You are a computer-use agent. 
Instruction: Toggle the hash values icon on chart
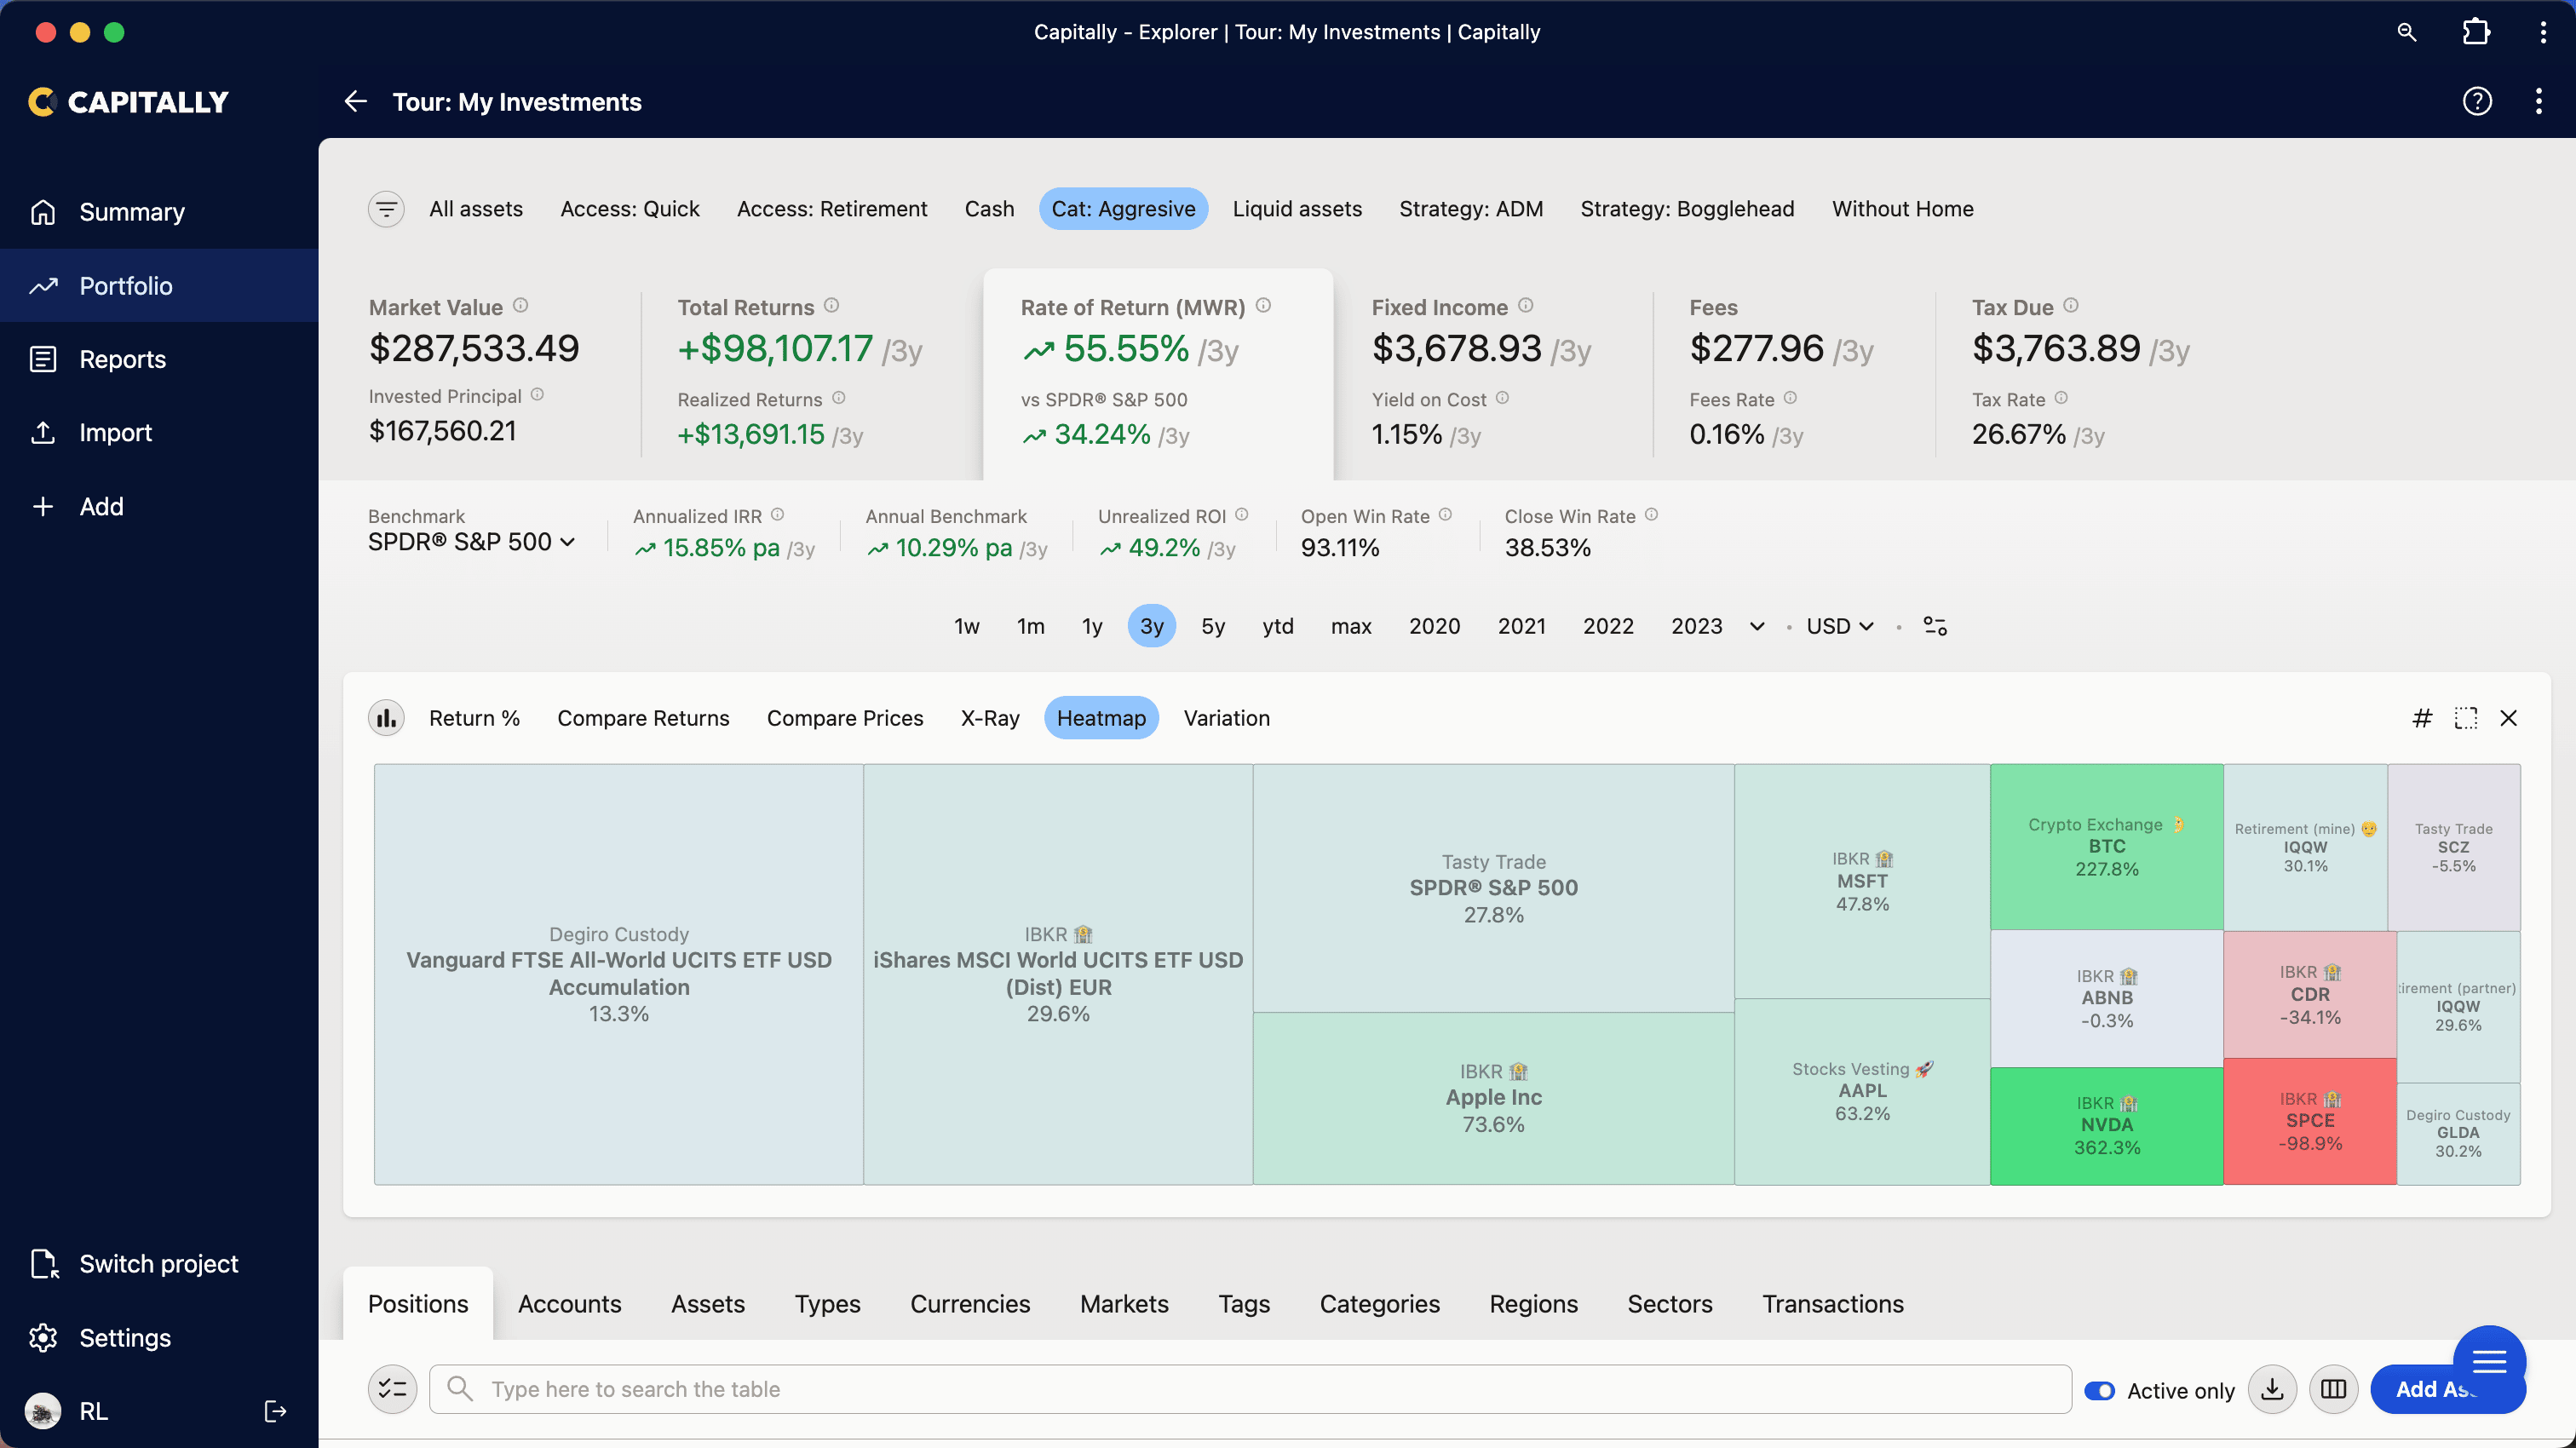2421,718
